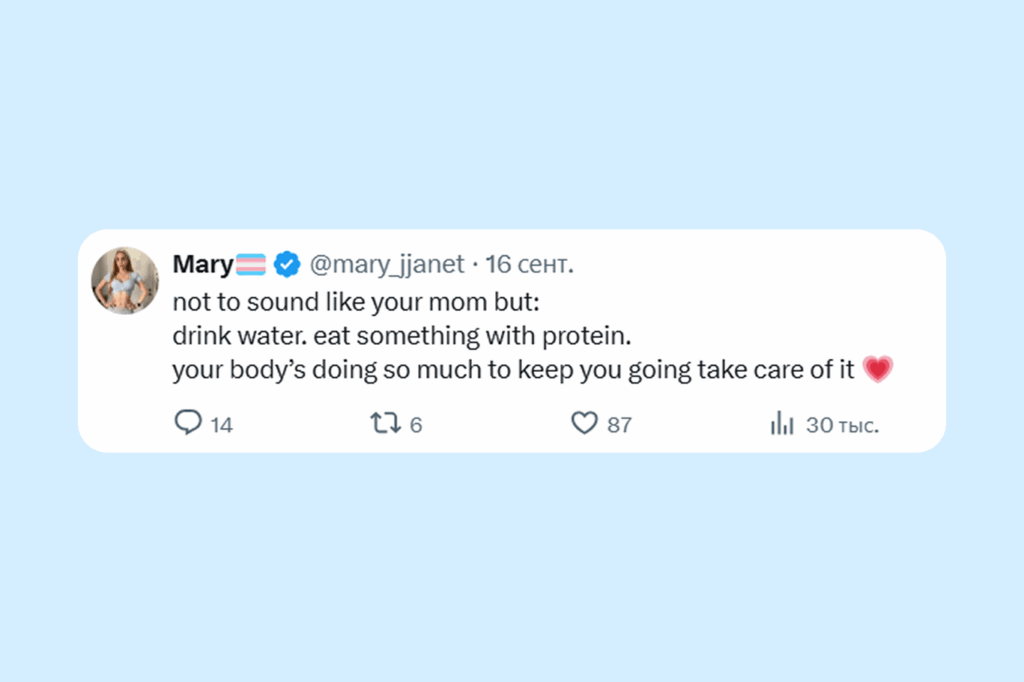Image resolution: width=1024 pixels, height=682 pixels.
Task: Click Mary's profile avatar photo
Action: pyautogui.click(x=125, y=280)
